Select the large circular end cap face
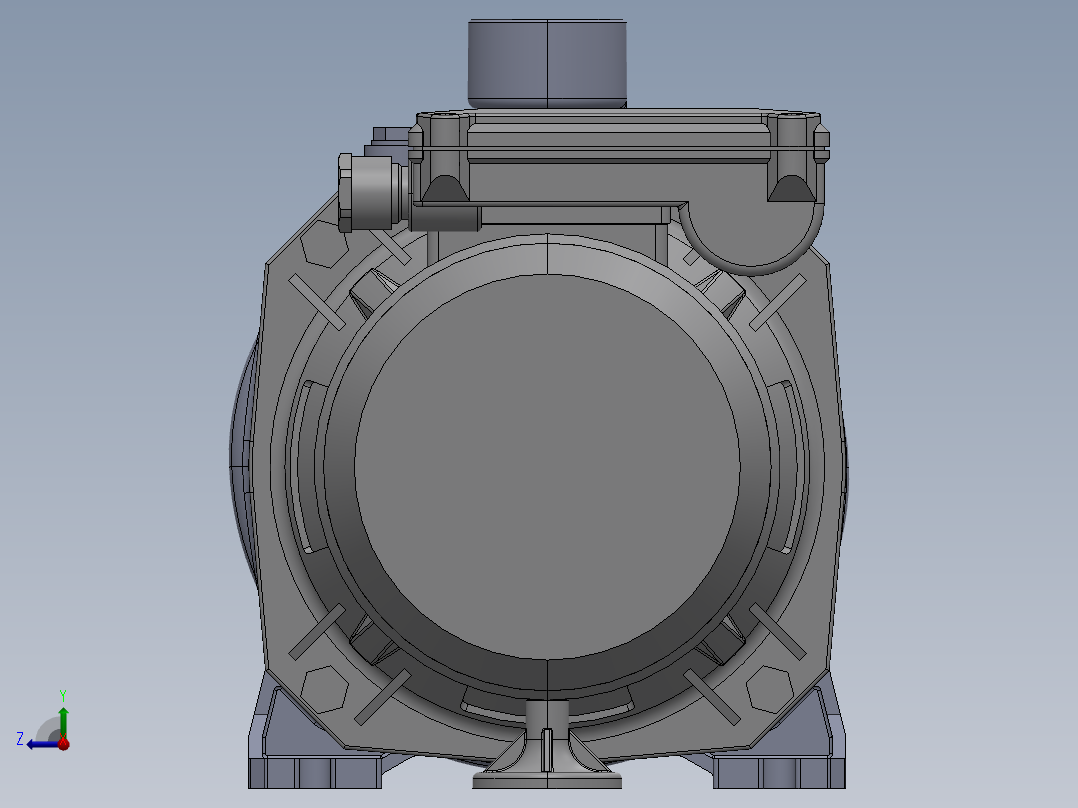Viewport: 1078px width, 808px height. click(547, 467)
